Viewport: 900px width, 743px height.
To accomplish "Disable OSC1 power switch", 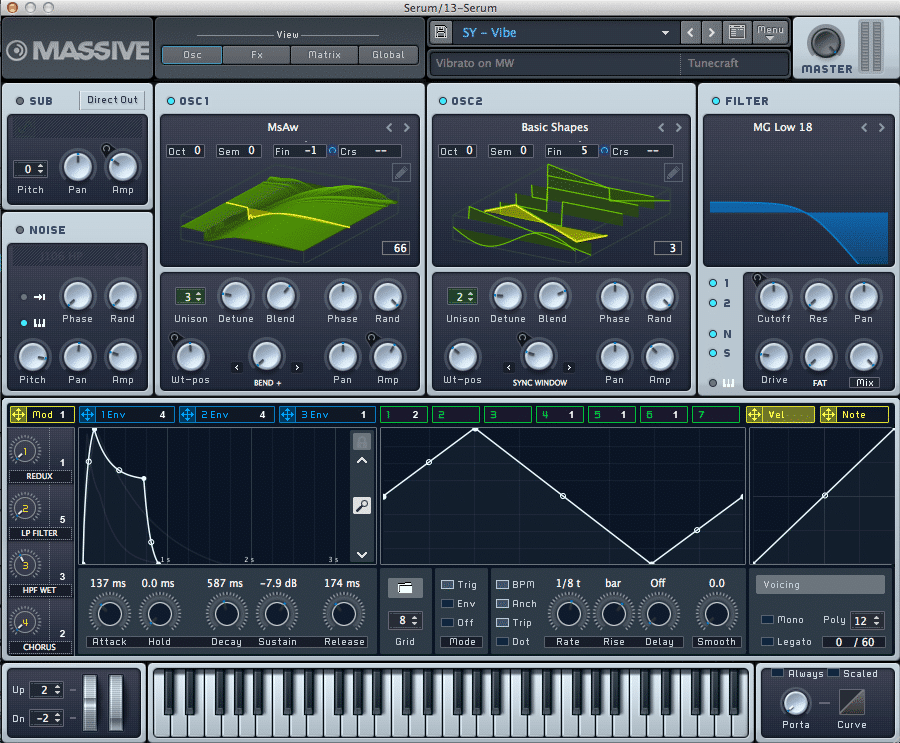I will [170, 101].
